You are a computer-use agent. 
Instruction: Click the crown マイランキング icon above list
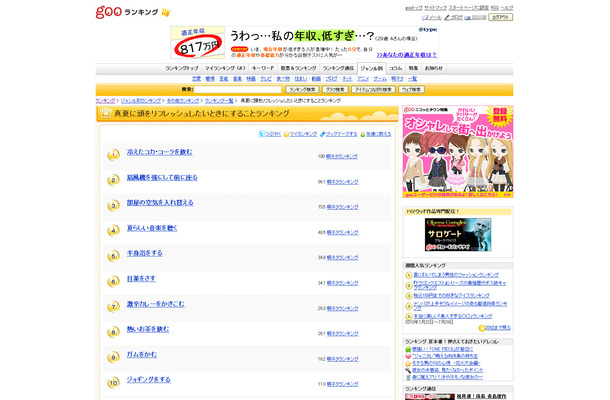(286, 134)
